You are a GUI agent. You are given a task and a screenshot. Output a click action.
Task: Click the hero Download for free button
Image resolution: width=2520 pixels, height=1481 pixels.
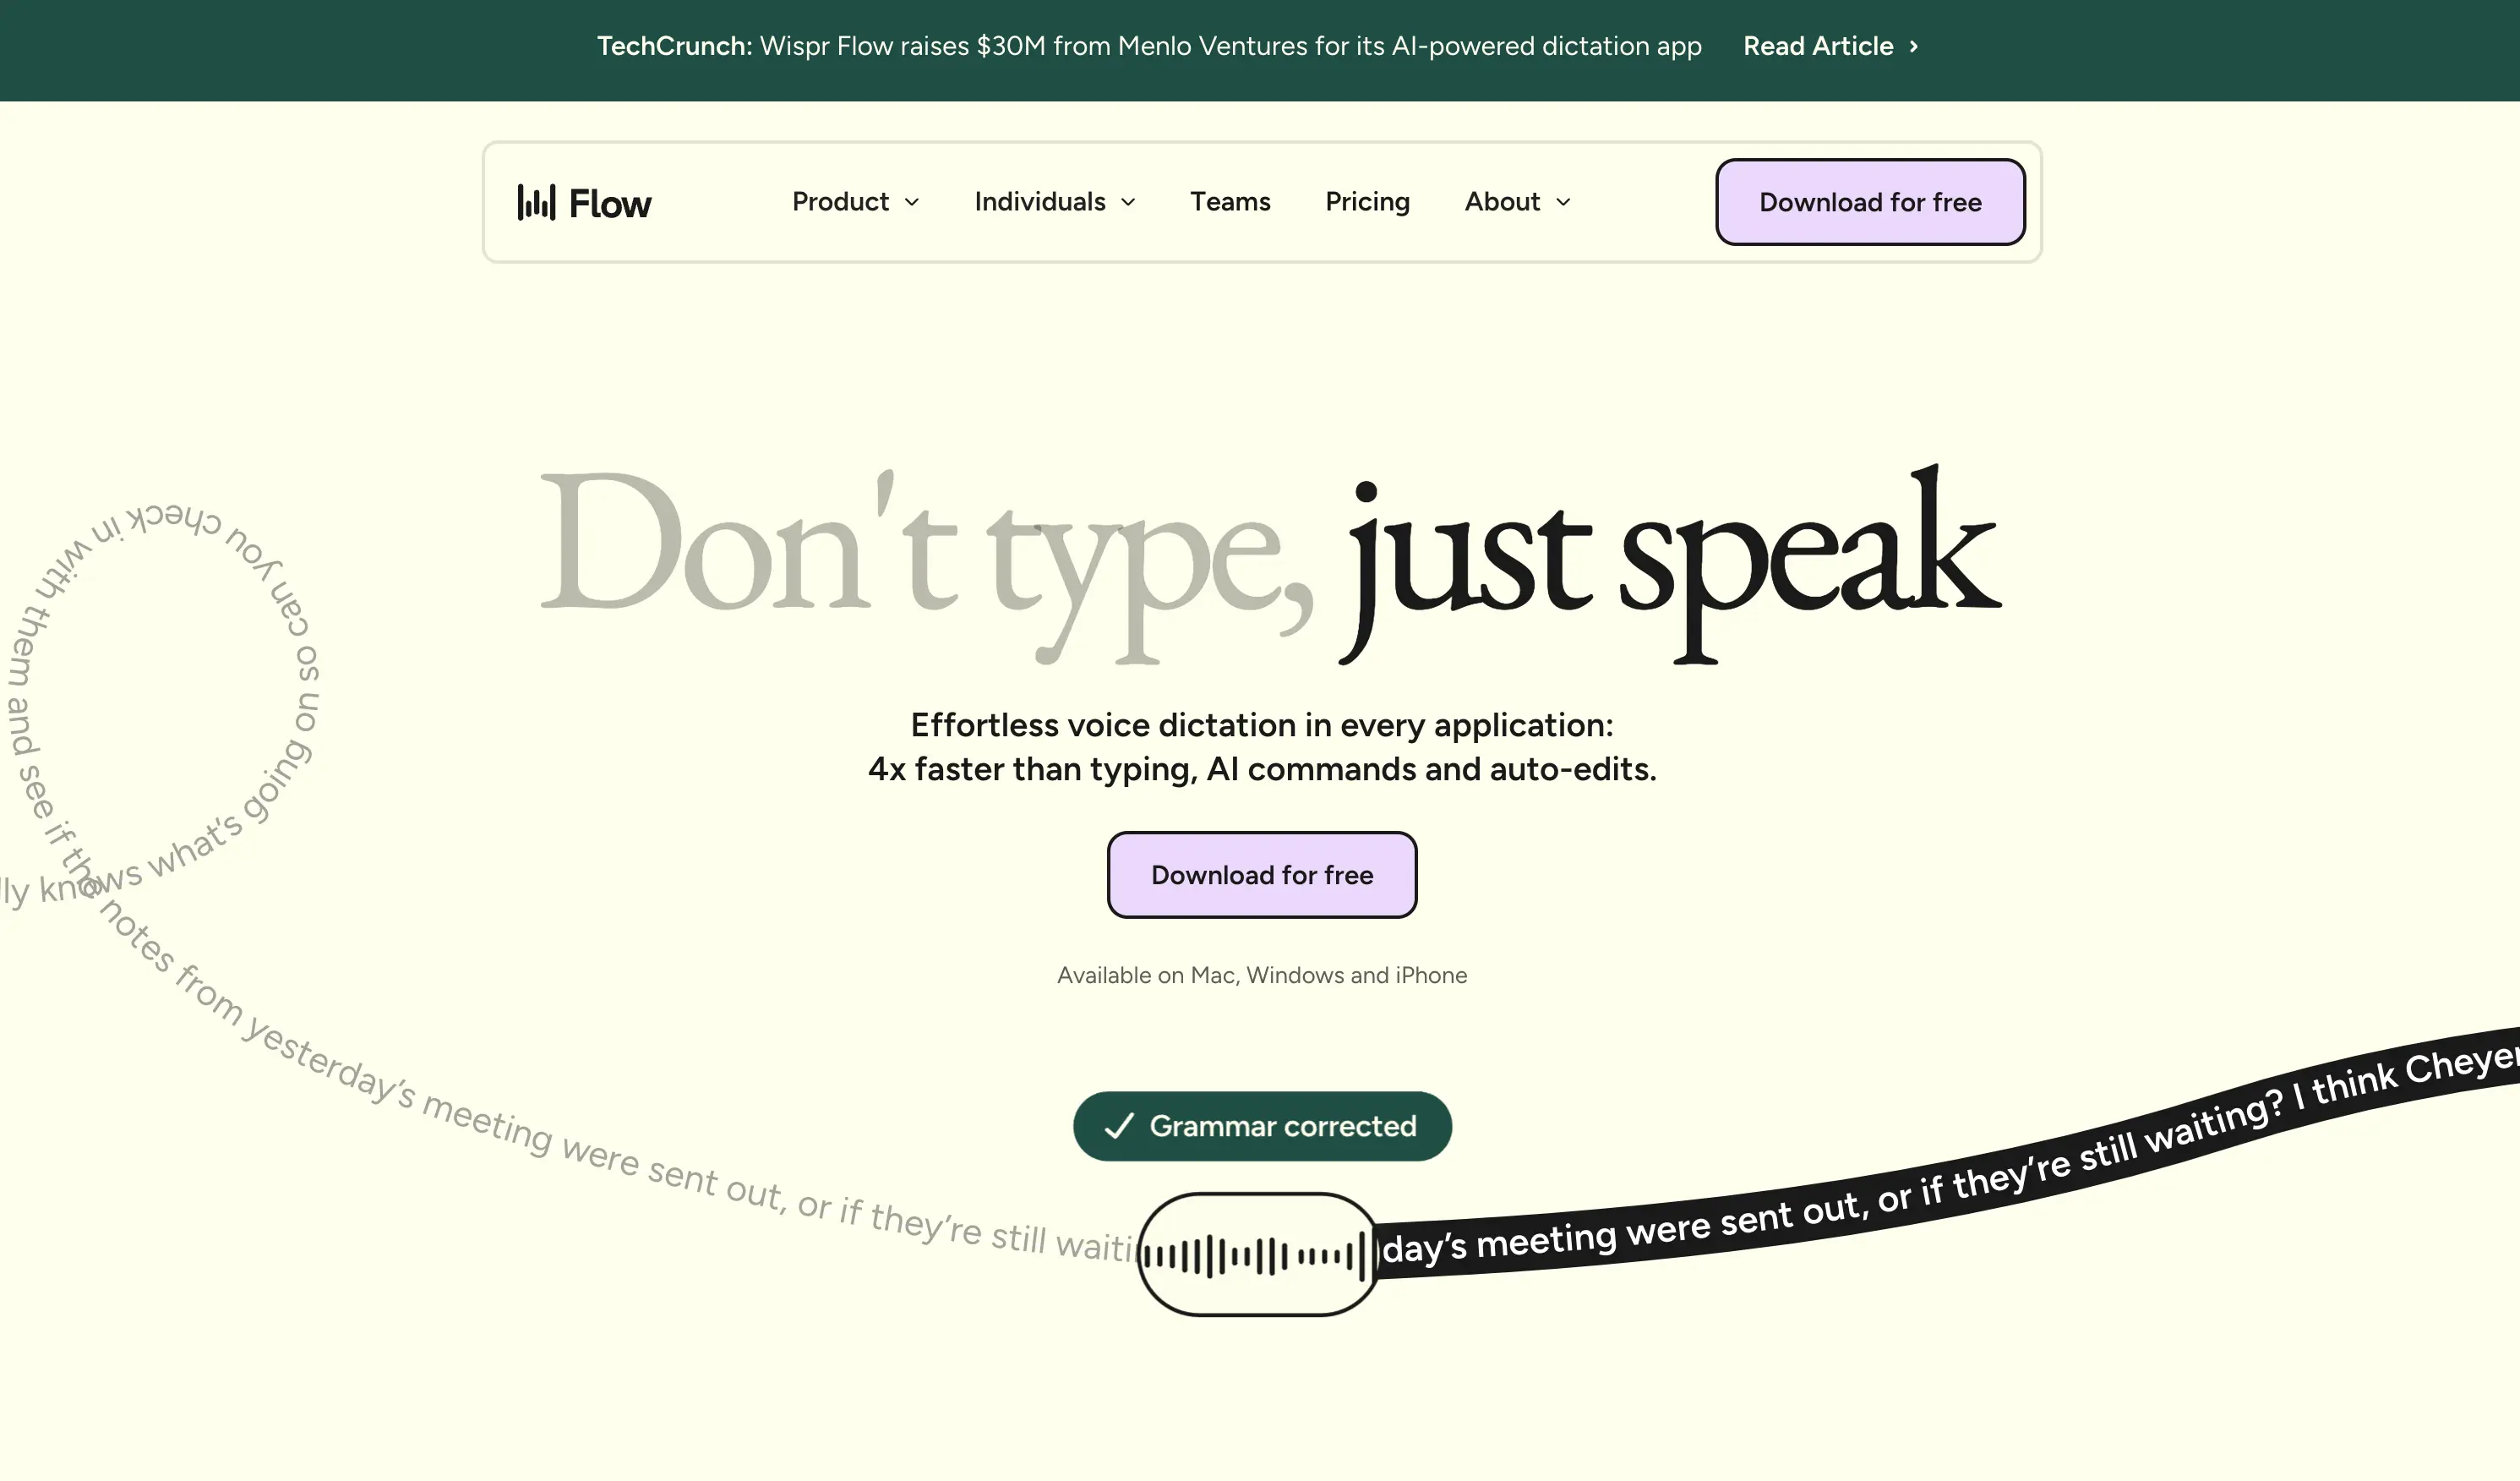tap(1262, 875)
